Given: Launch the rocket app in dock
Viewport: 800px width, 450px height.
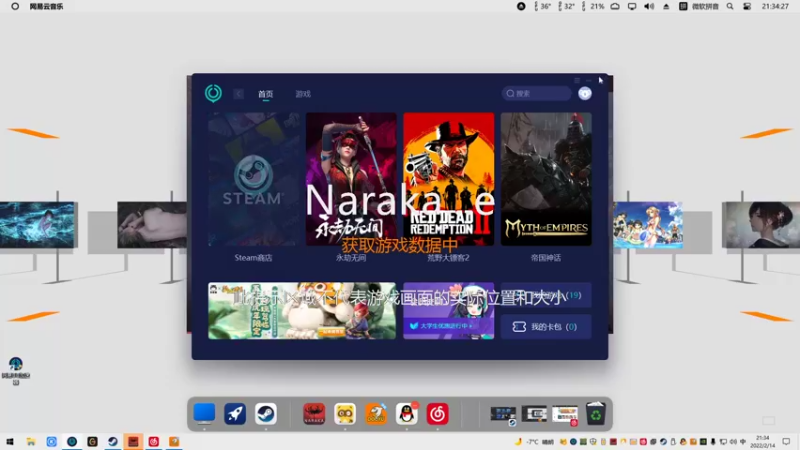Looking at the screenshot, I should coord(235,414).
